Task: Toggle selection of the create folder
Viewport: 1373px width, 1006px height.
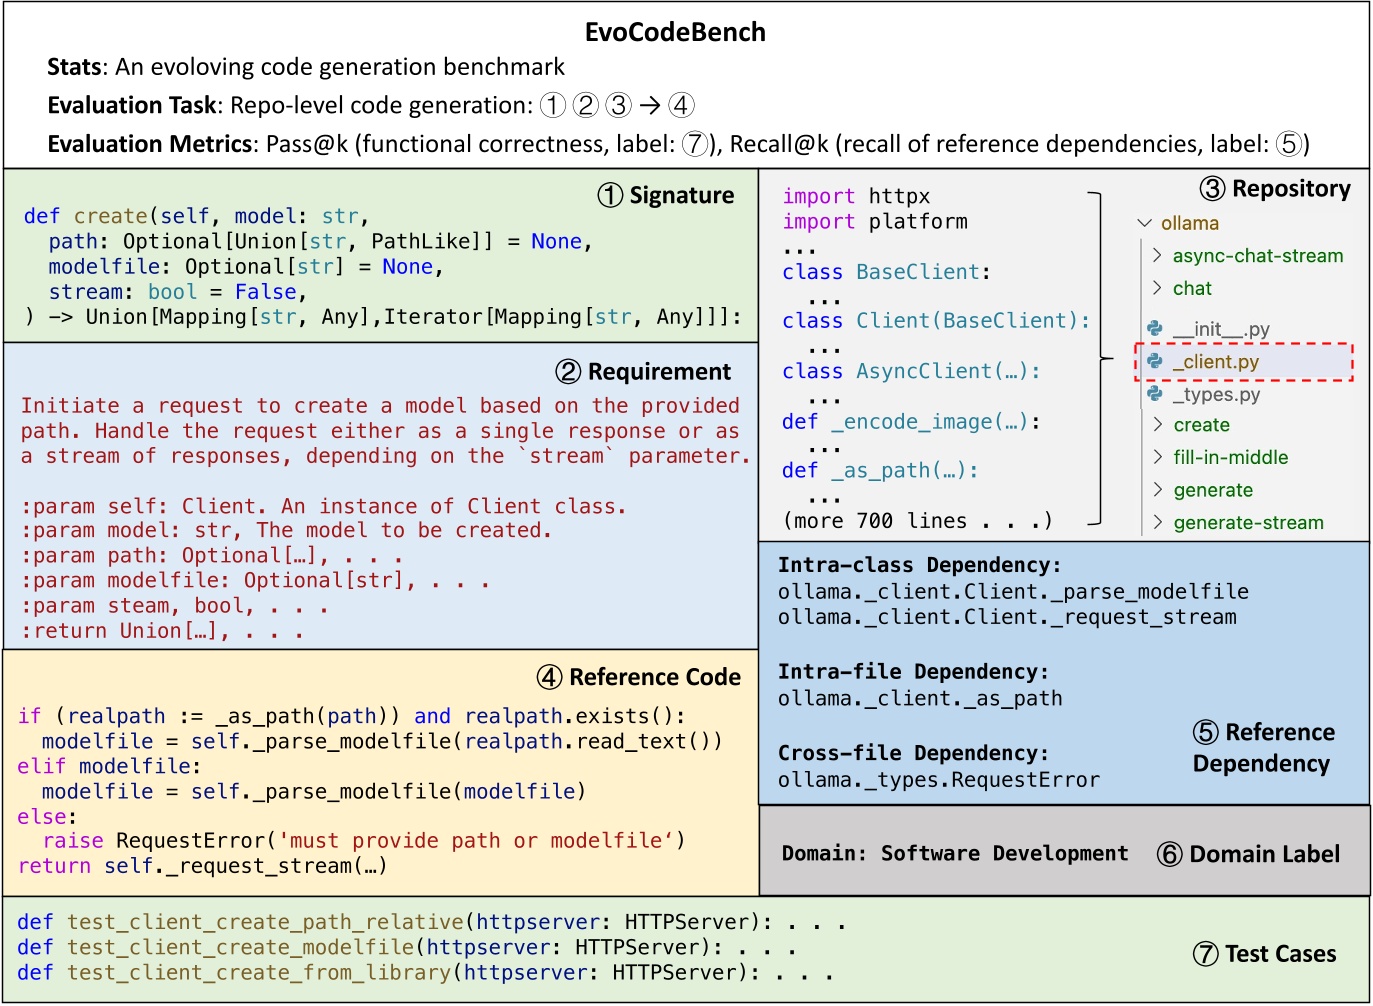Action: click(1200, 424)
